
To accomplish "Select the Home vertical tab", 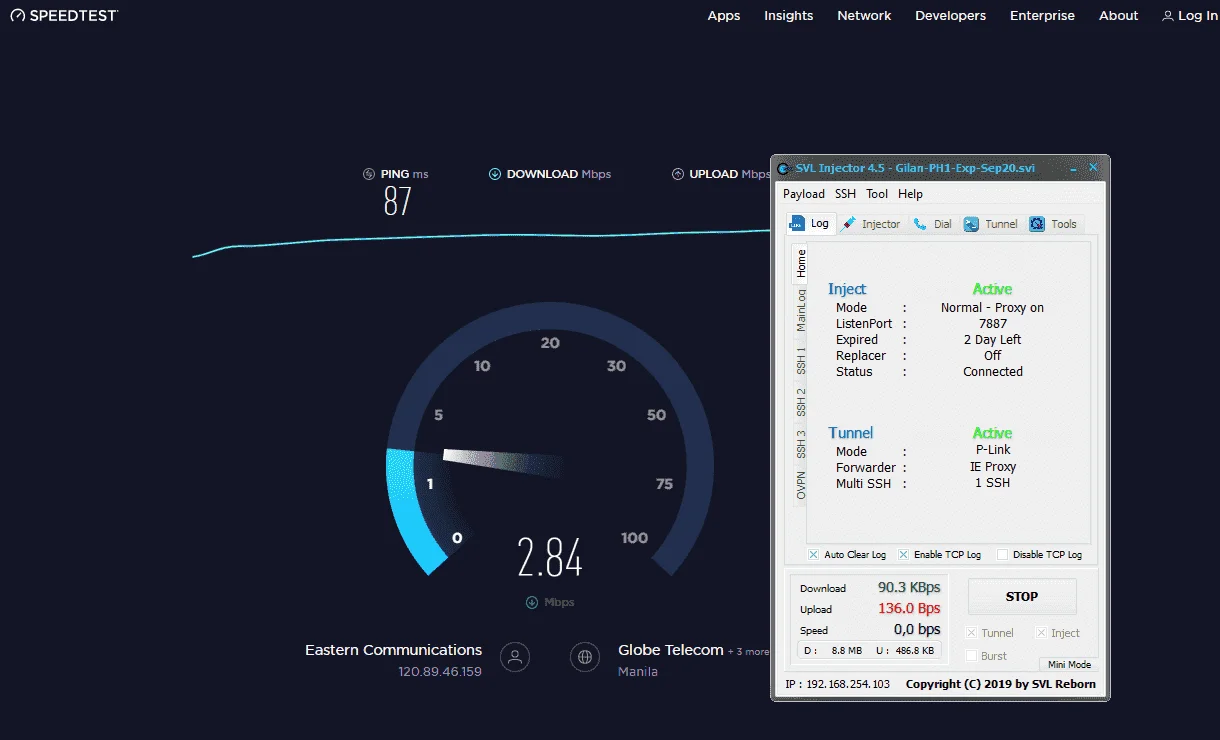I will pyautogui.click(x=800, y=264).
